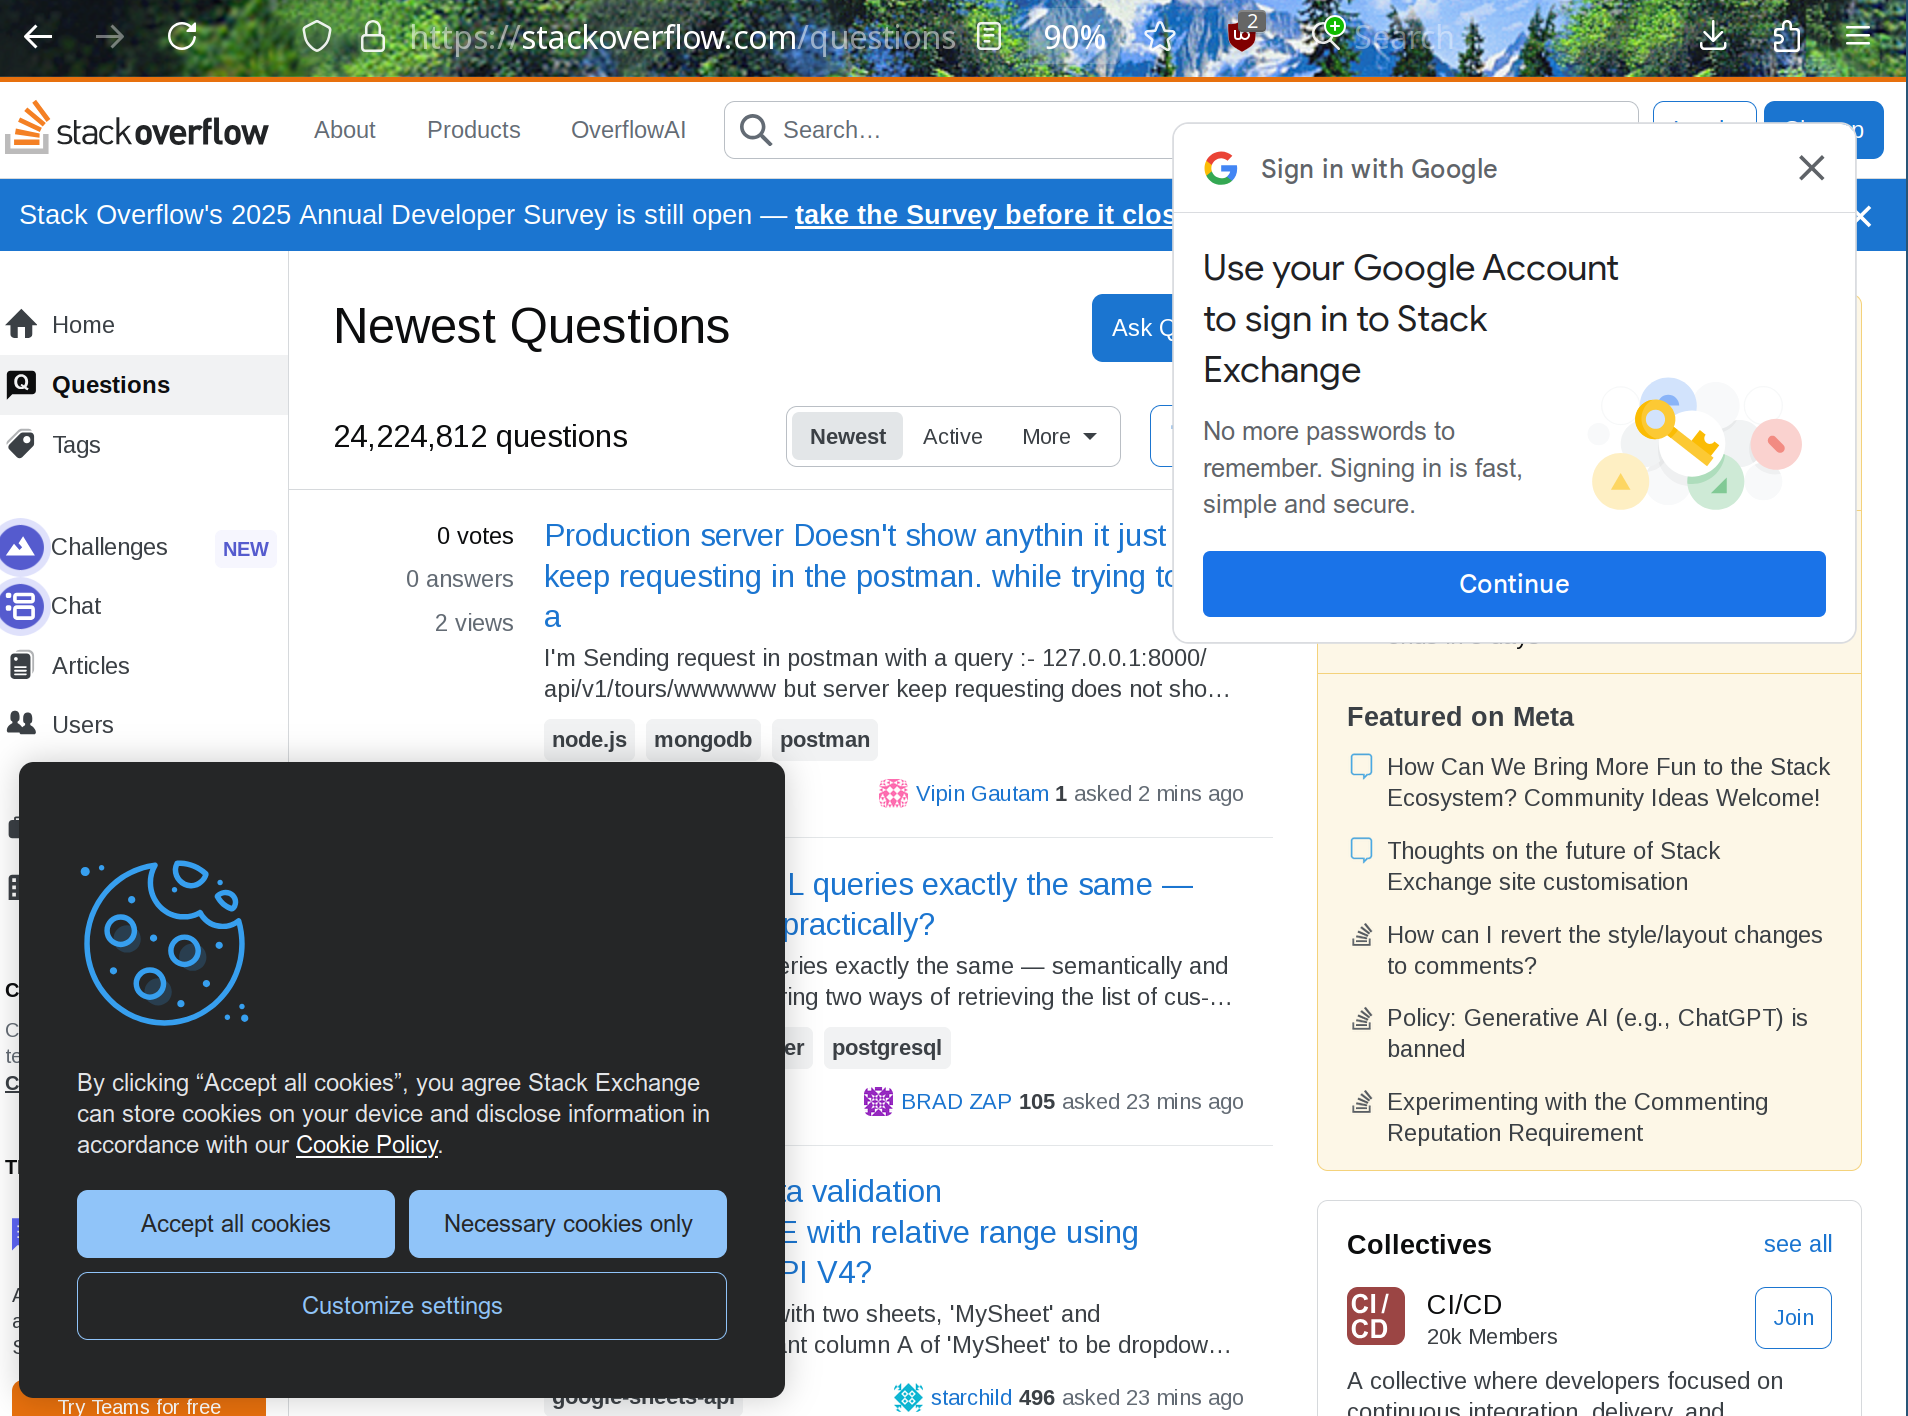Image resolution: width=1908 pixels, height=1416 pixels.
Task: Click BRAD ZAP's avatar image
Action: (x=878, y=1101)
